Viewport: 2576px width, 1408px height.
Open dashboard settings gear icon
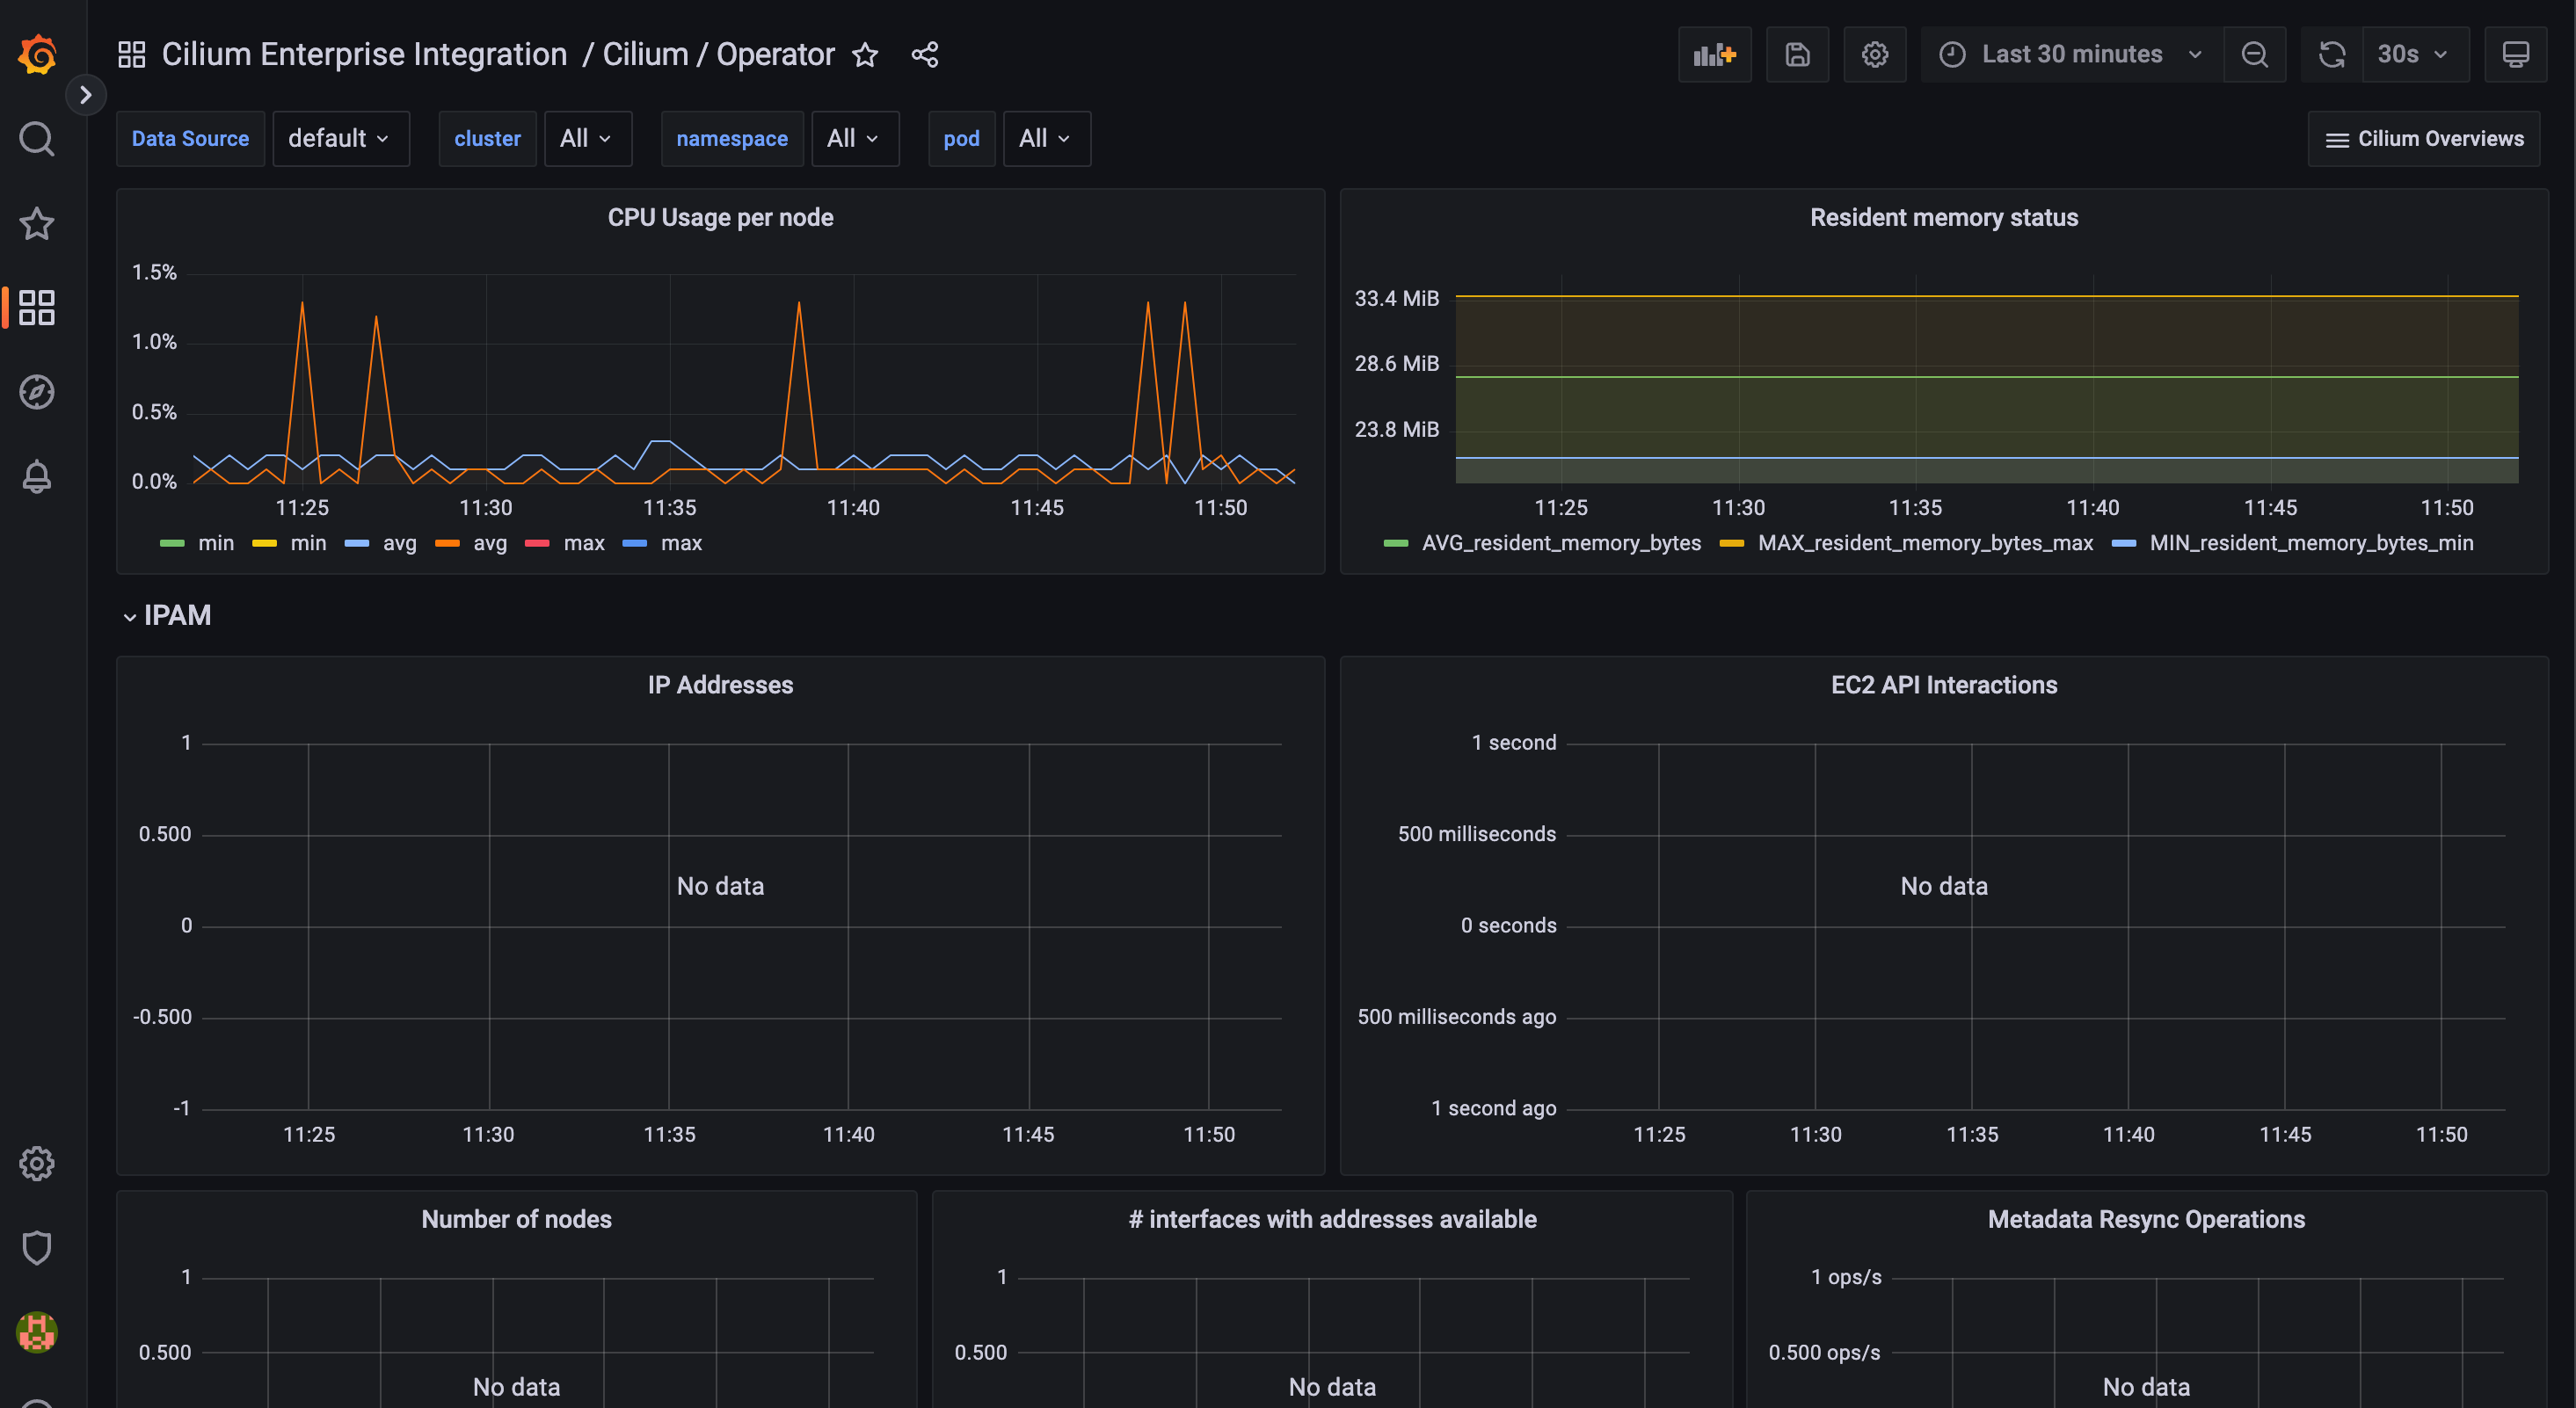(1874, 54)
